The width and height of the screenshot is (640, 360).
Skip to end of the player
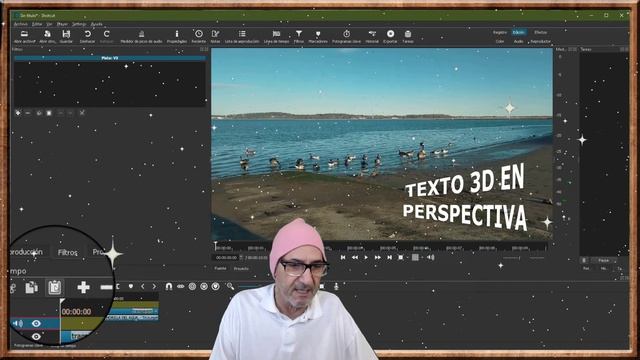tap(389, 258)
